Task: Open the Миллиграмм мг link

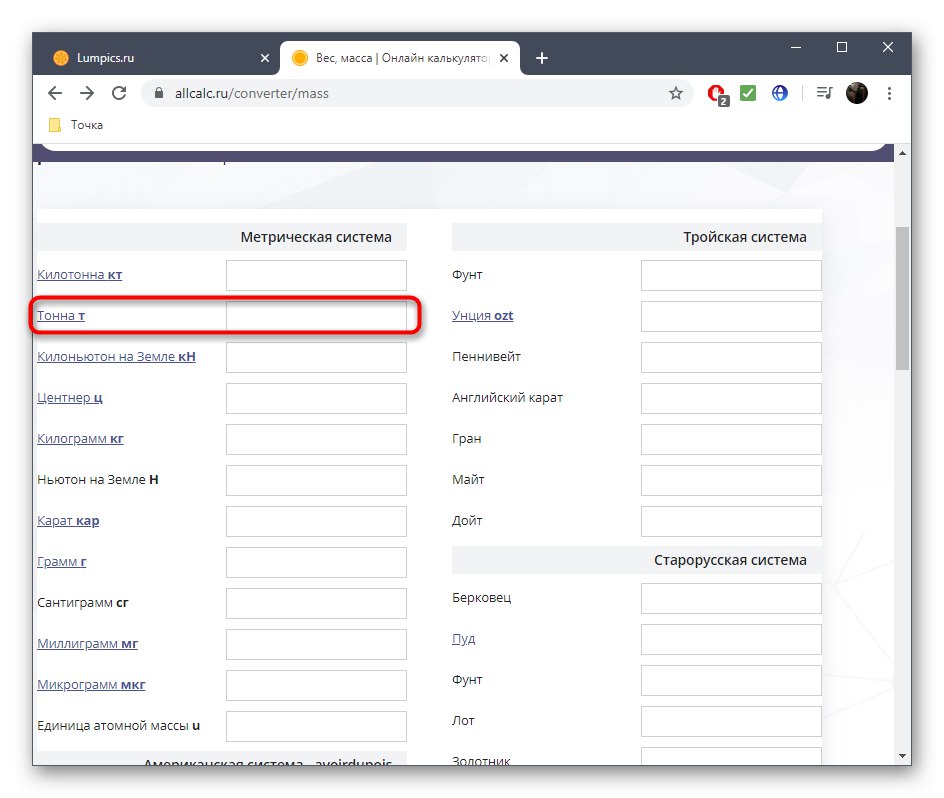Action: pyautogui.click(x=87, y=643)
